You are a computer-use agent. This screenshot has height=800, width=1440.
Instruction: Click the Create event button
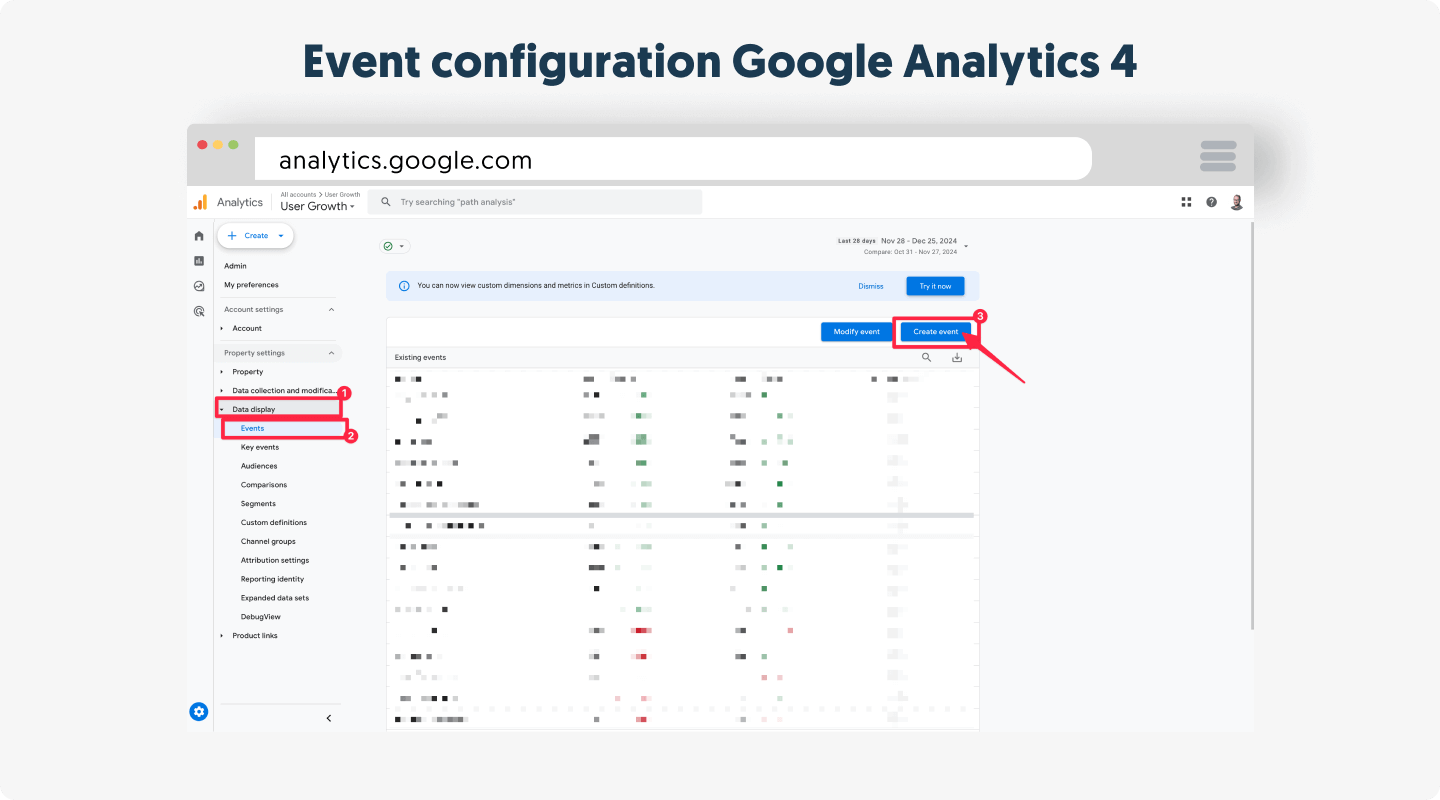[935, 332]
